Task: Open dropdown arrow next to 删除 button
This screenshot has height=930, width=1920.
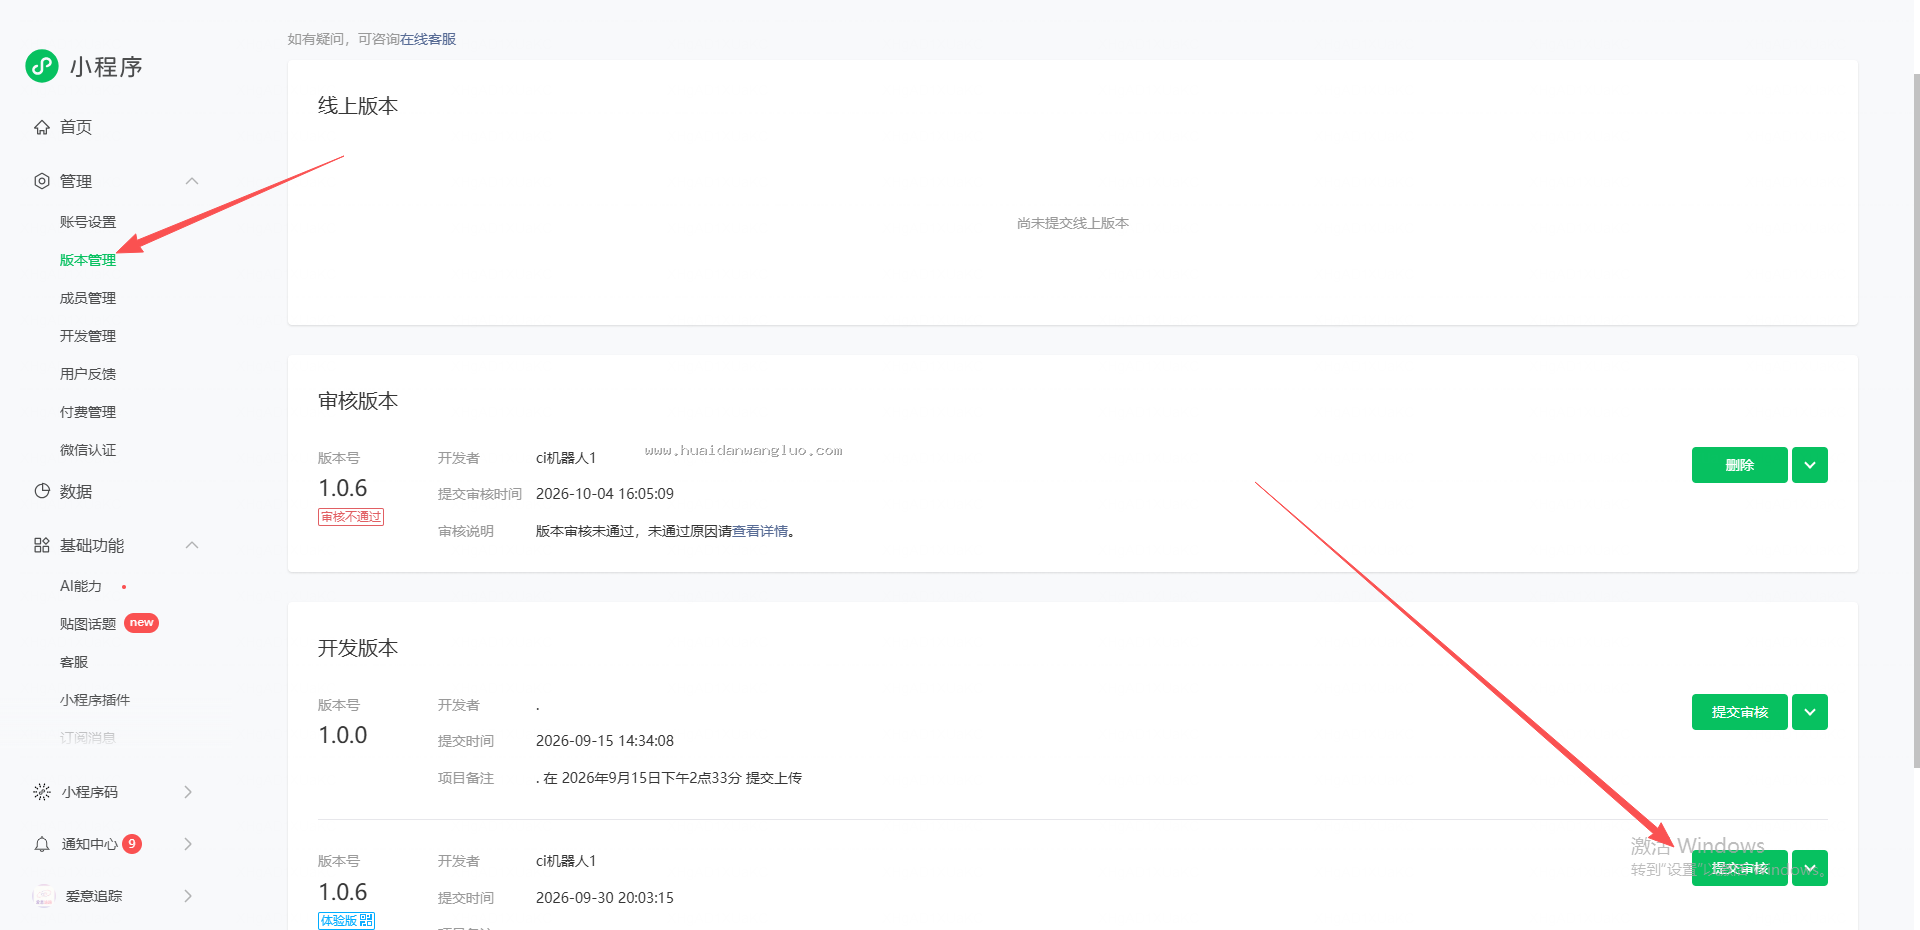Action: coord(1810,465)
